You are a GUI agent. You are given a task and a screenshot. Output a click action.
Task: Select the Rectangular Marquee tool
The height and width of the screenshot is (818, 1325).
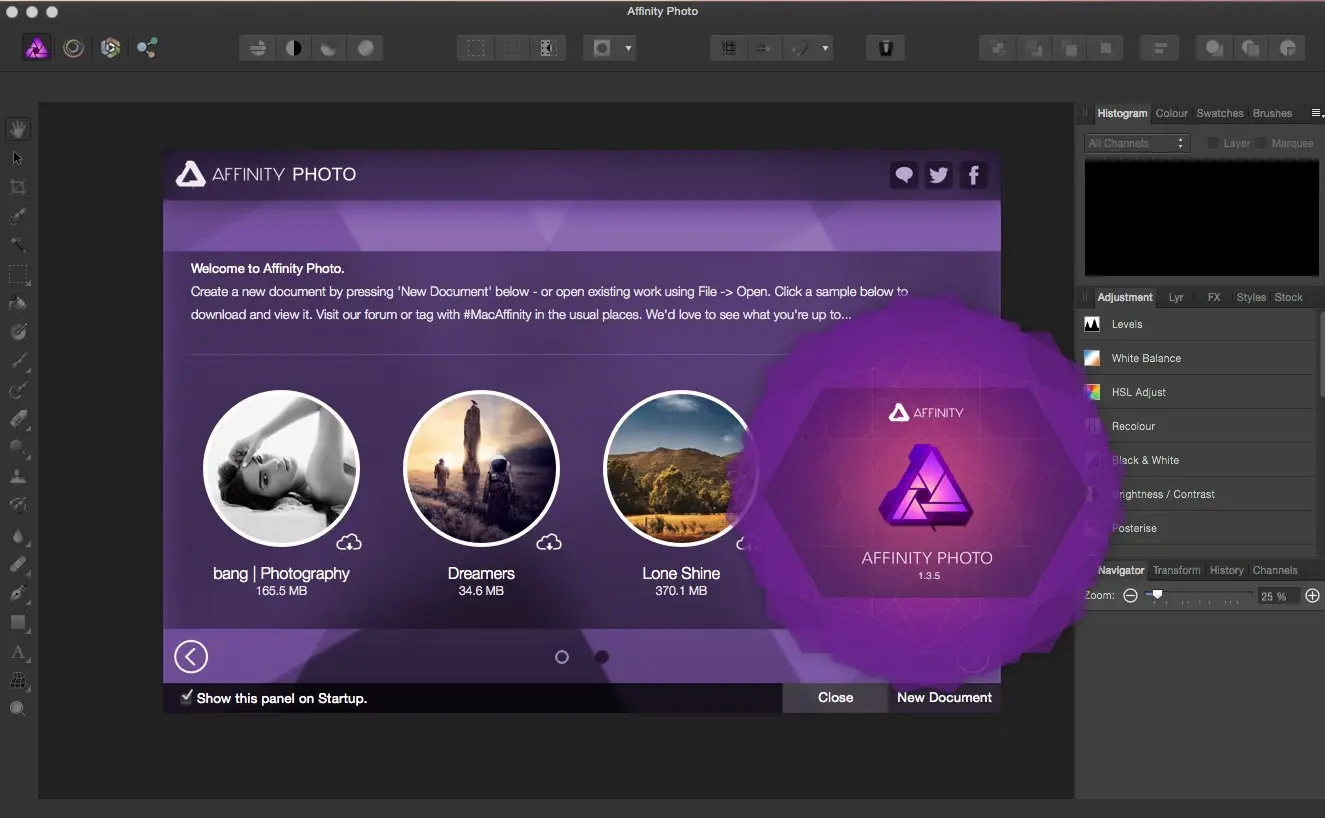tap(18, 274)
